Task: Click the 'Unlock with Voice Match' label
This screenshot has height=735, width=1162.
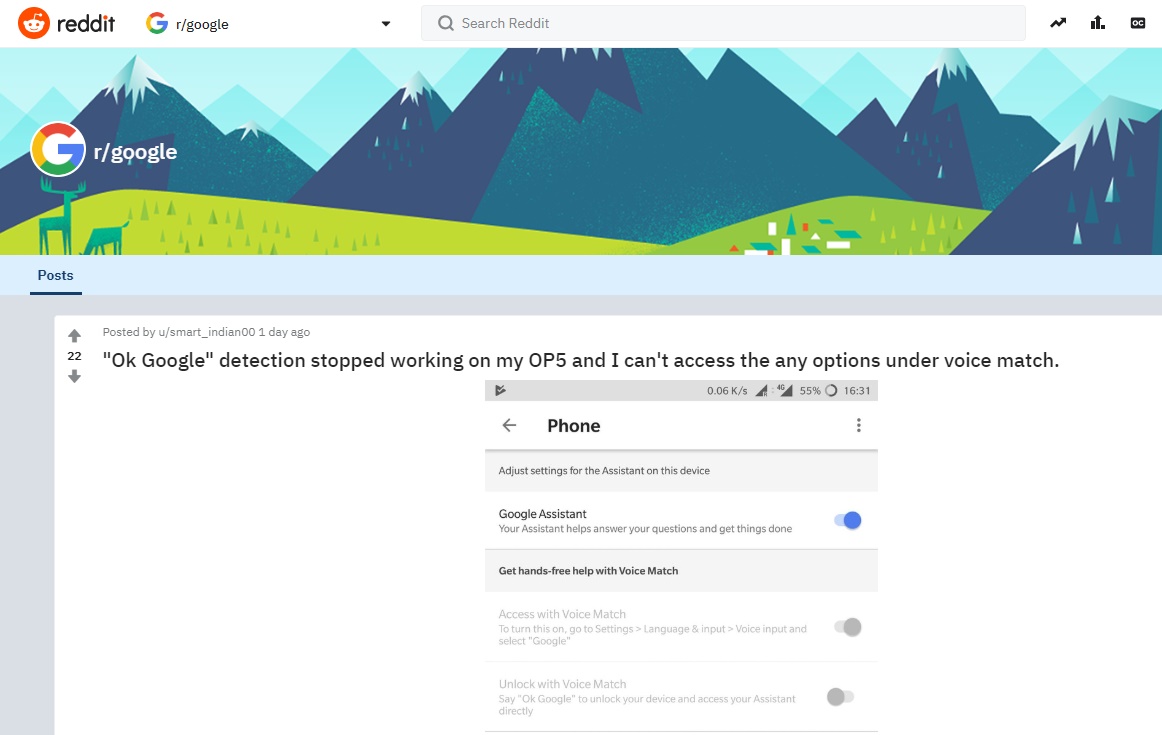Action: tap(562, 684)
